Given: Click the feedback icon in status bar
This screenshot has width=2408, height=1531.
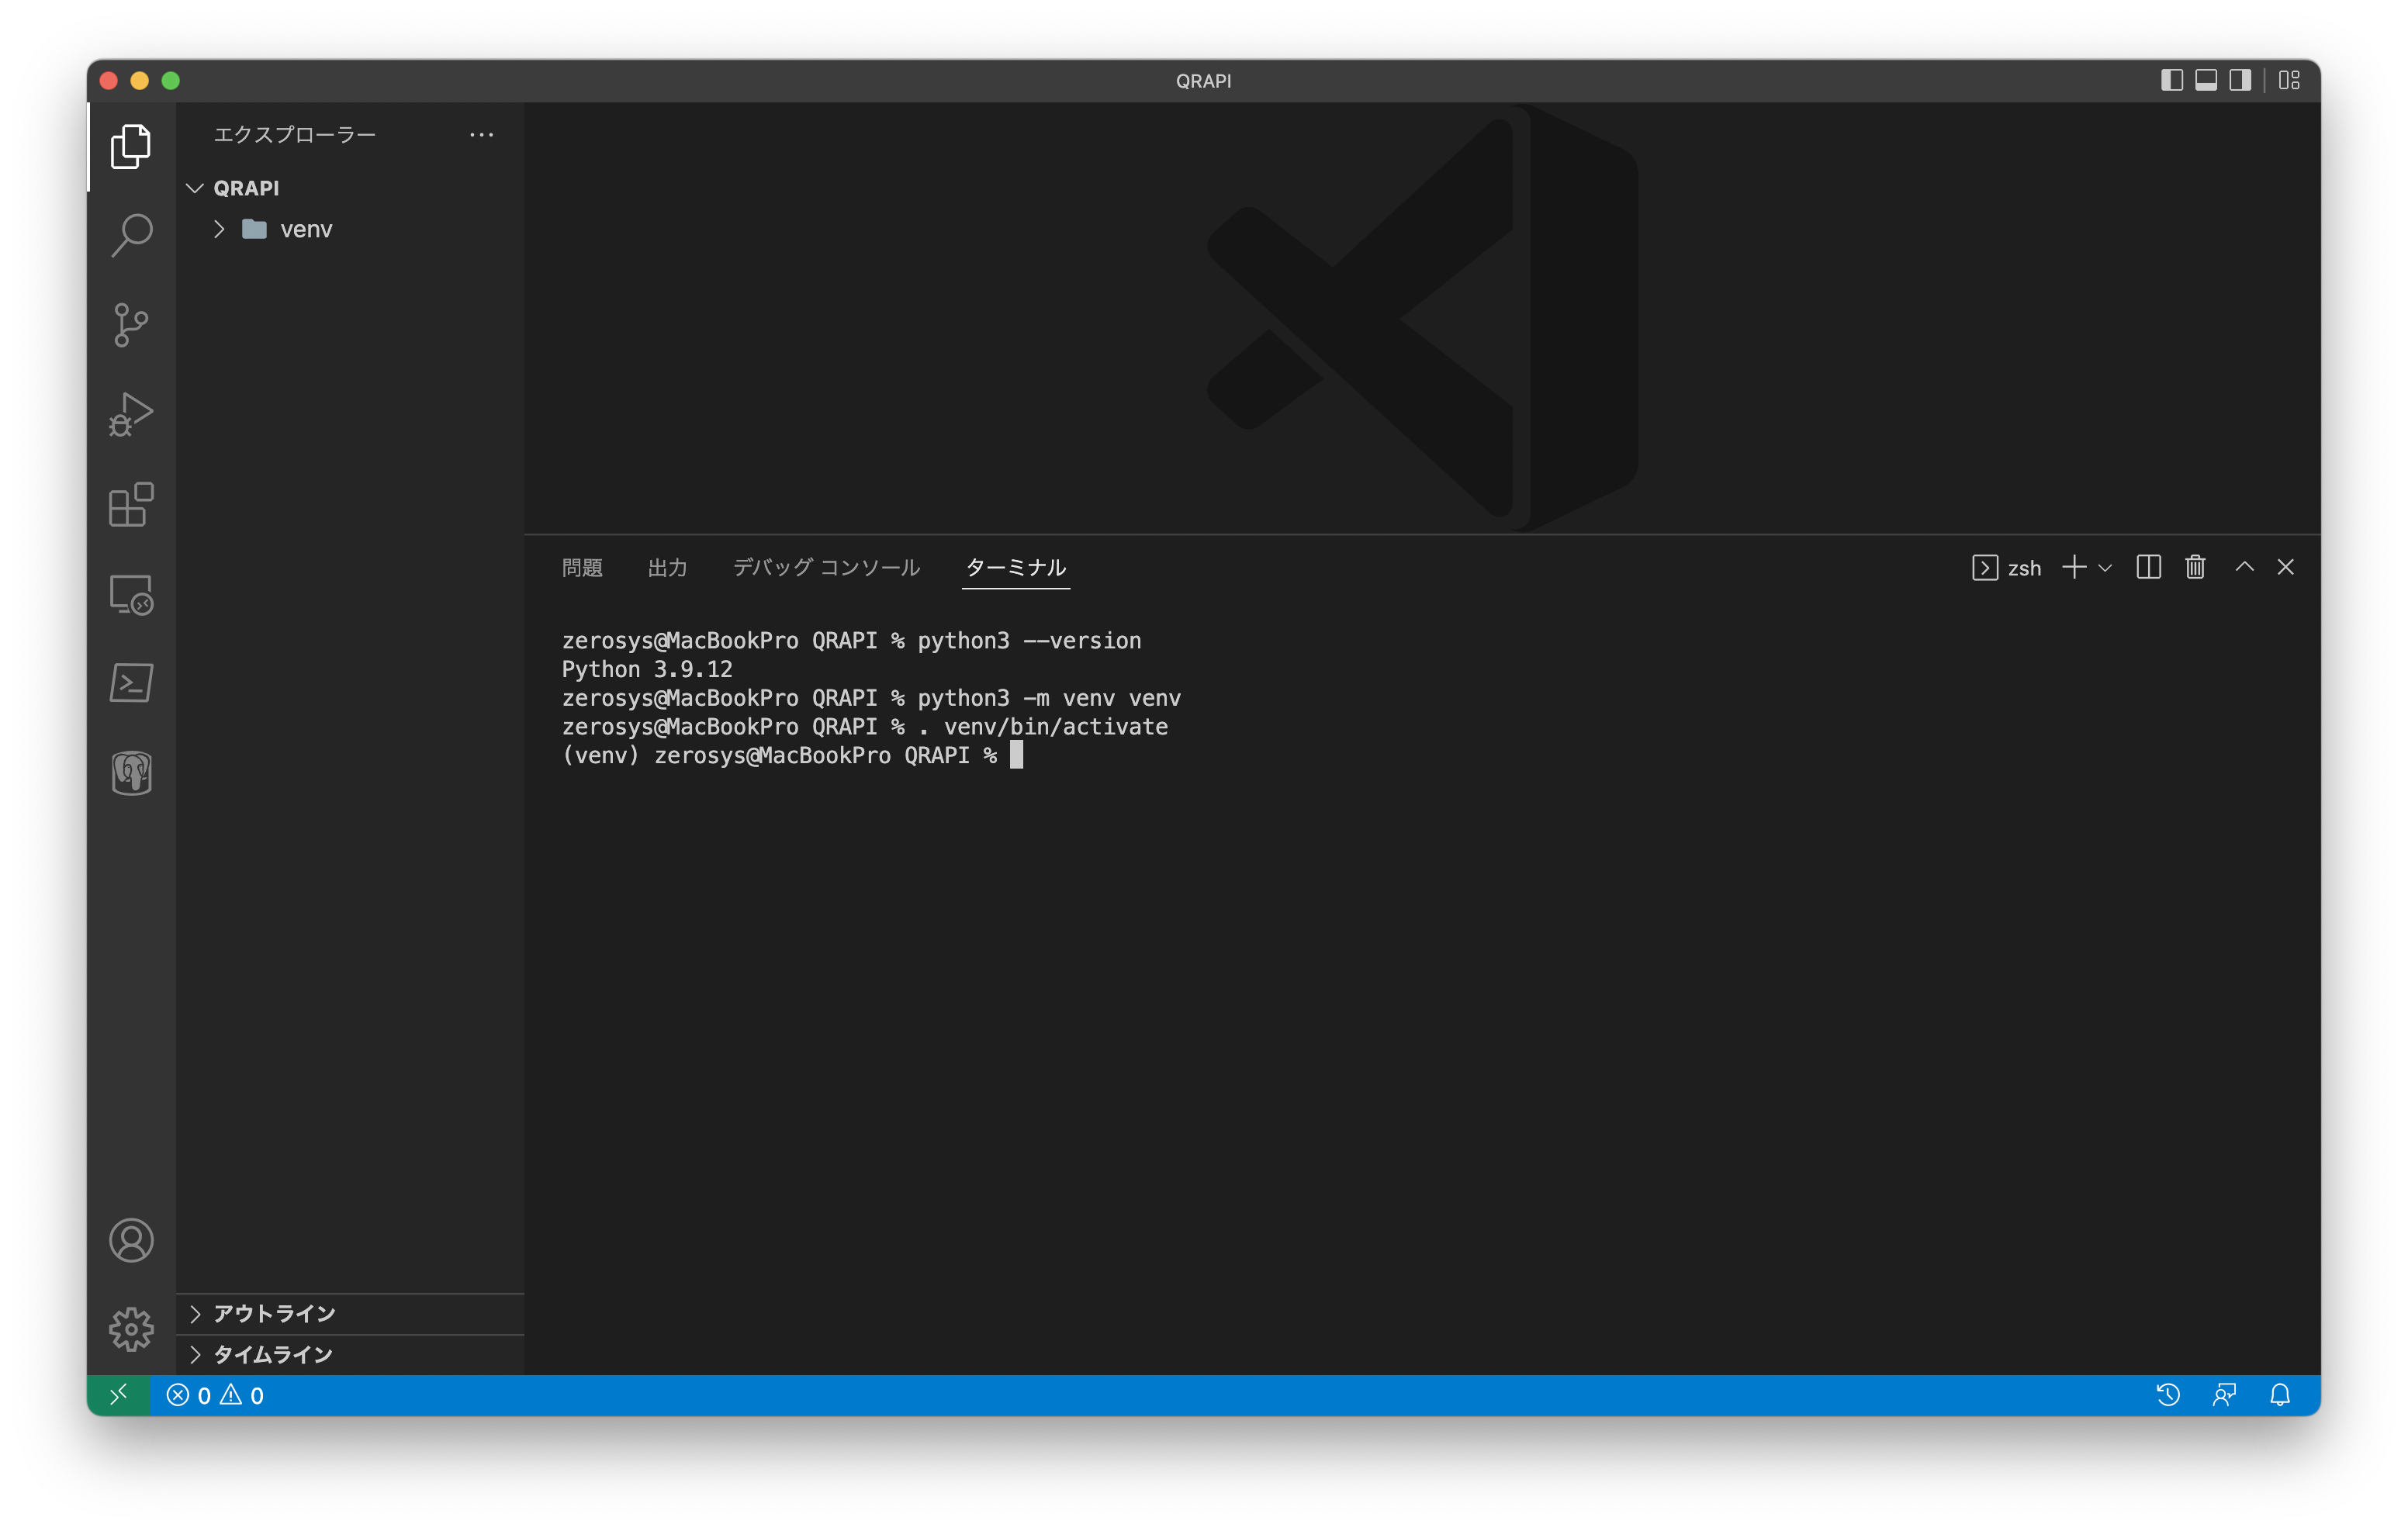Looking at the screenshot, I should [2224, 1395].
